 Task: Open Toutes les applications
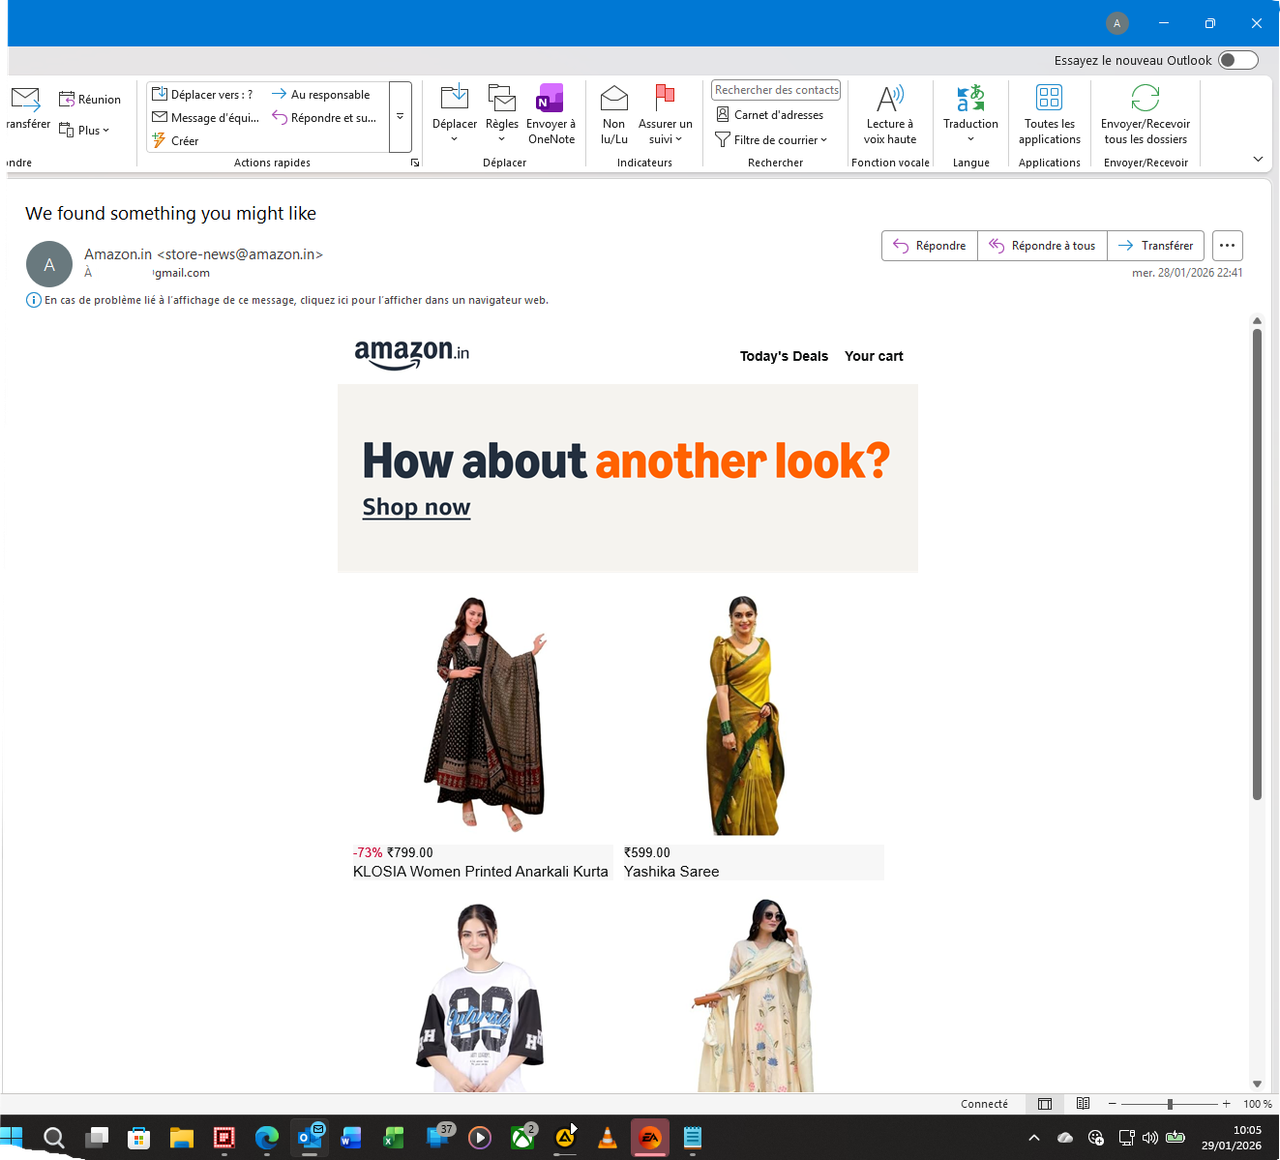(1048, 113)
